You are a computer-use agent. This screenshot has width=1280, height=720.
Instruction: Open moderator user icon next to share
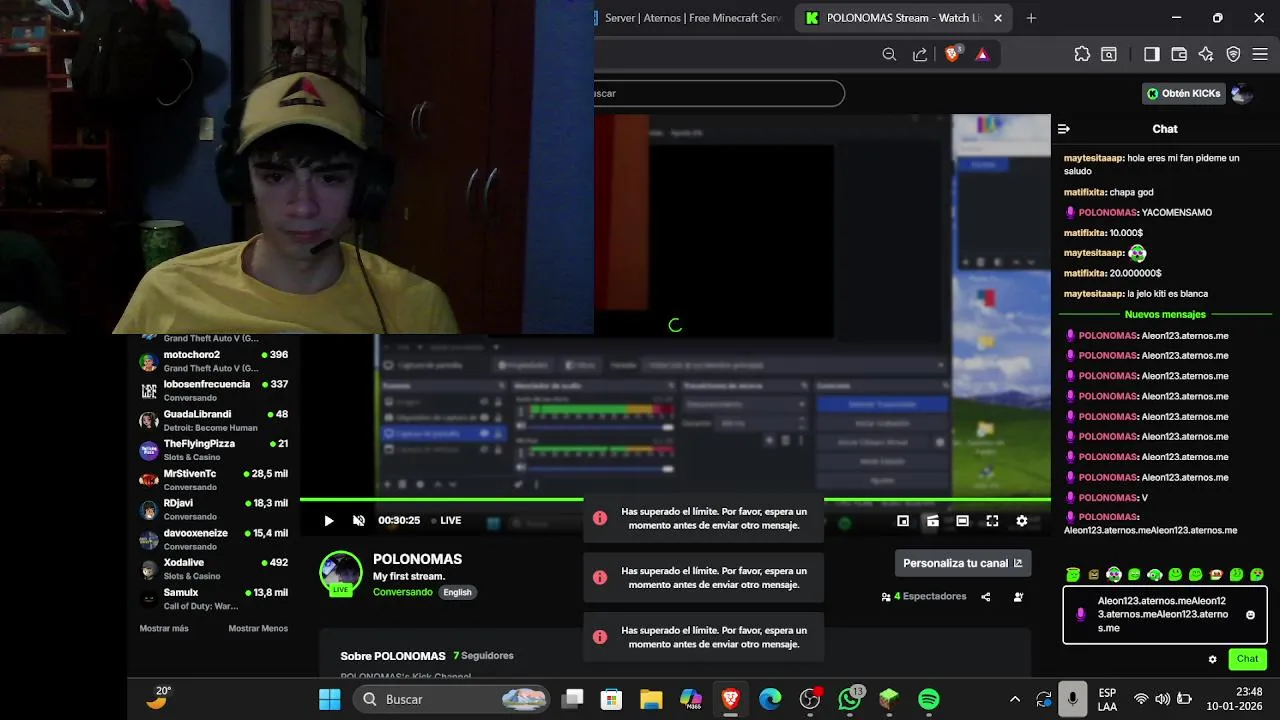1018,597
